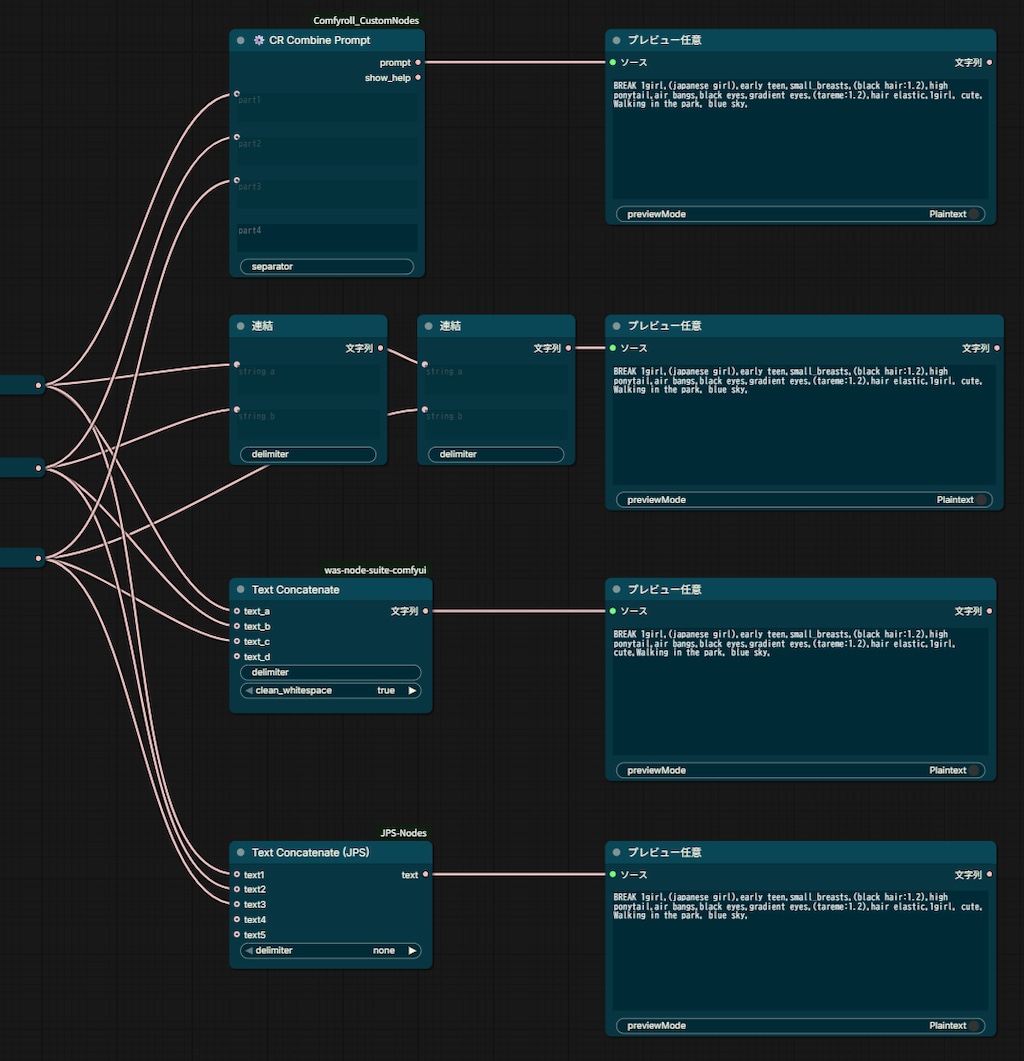Click right arrow of JPS delimiter none
Screen dimensions: 1024x1061
coord(411,950)
